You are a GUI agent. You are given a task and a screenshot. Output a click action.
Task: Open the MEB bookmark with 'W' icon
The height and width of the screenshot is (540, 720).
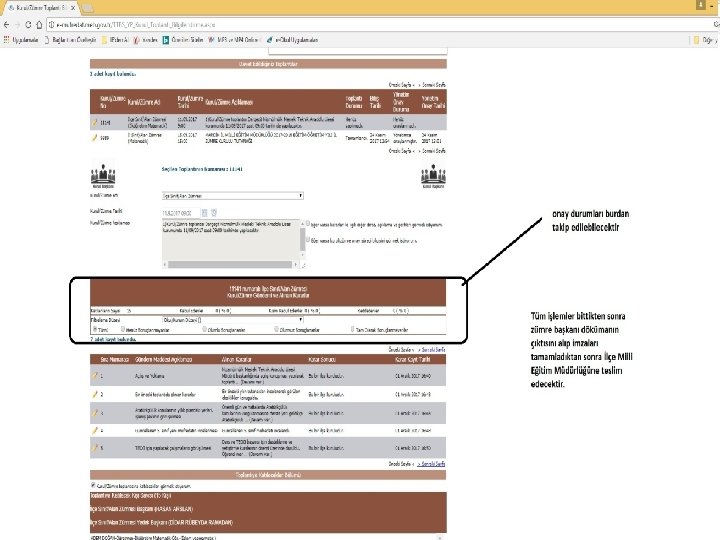coord(233,40)
